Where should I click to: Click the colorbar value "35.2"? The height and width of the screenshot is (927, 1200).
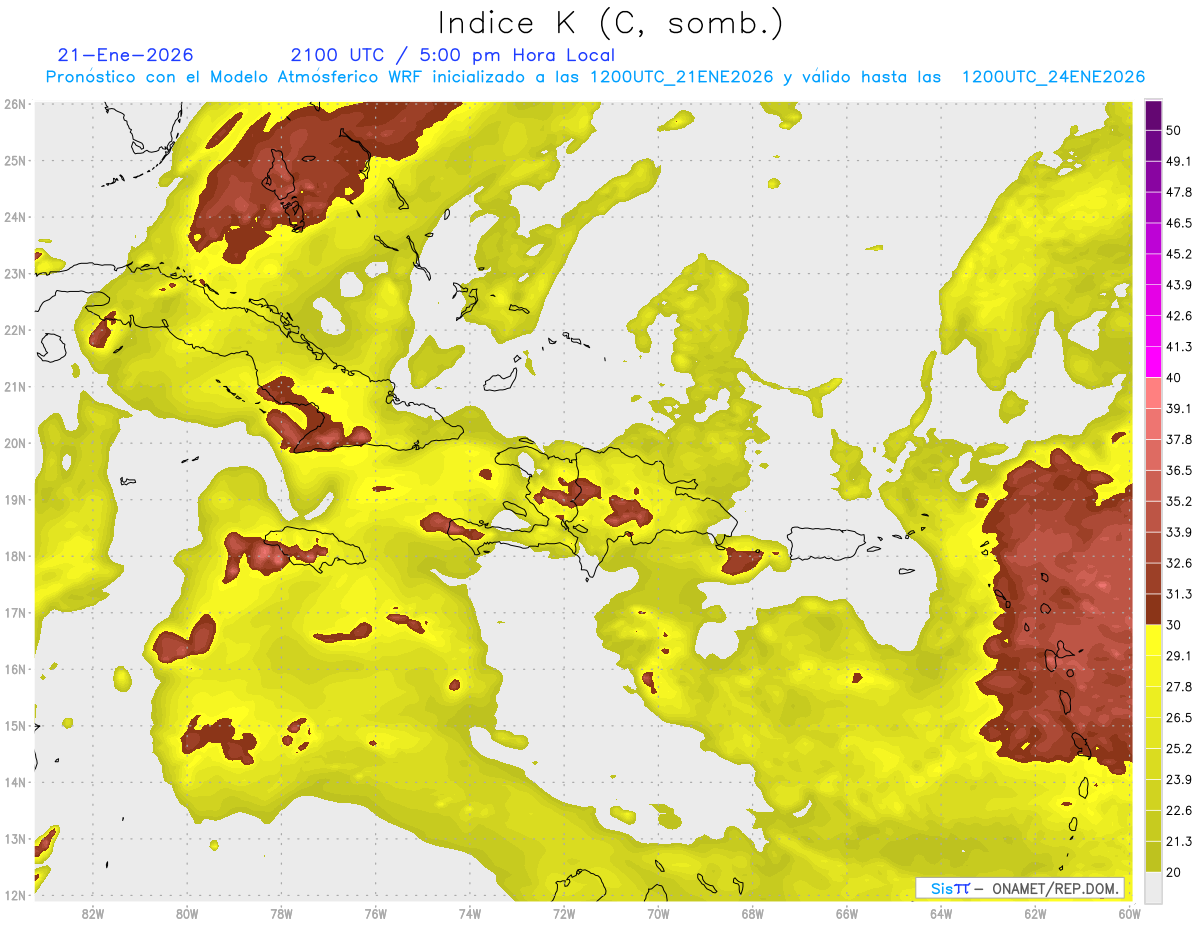click(x=1178, y=501)
